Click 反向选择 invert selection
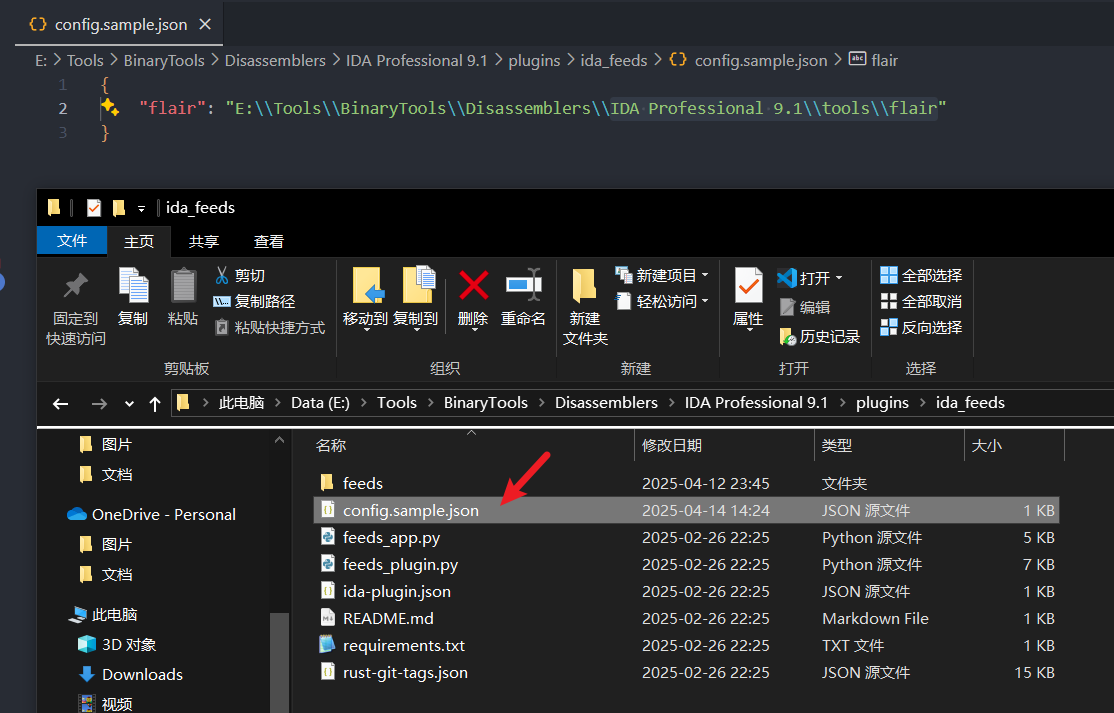 (x=921, y=327)
